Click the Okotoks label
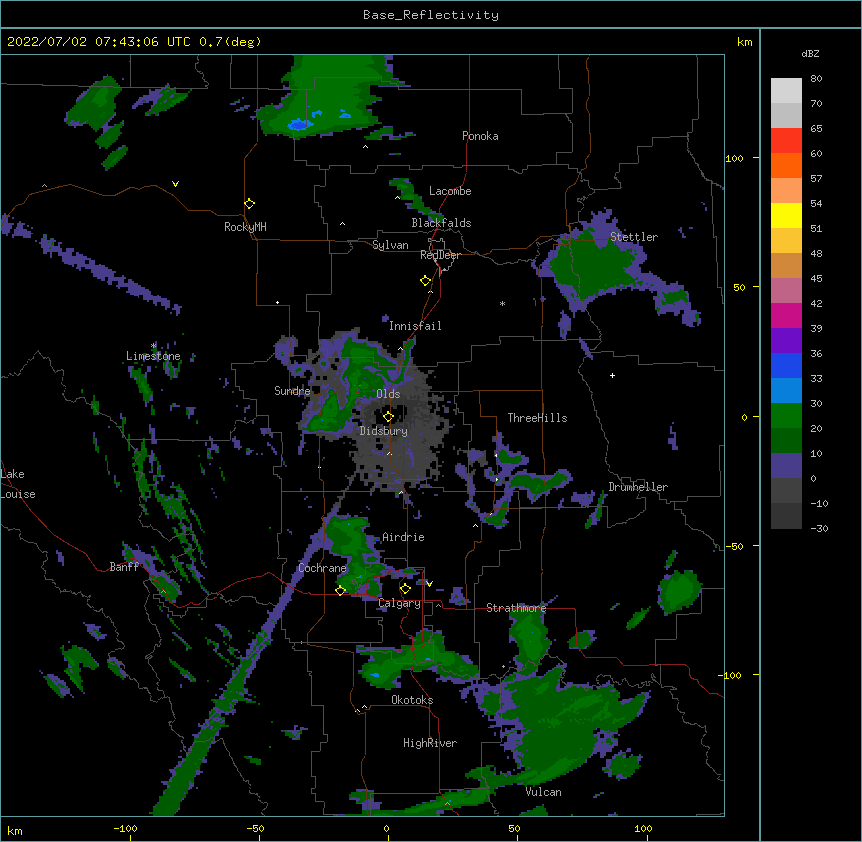 tap(412, 700)
